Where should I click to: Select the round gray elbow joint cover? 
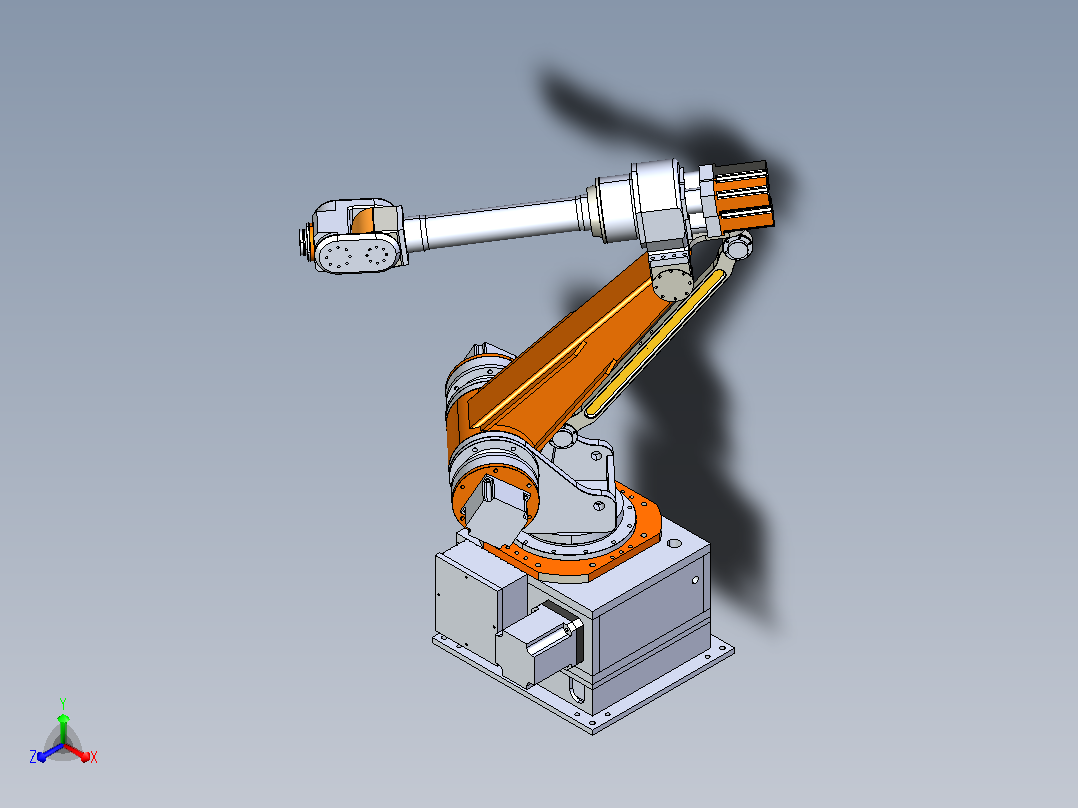click(x=670, y=283)
